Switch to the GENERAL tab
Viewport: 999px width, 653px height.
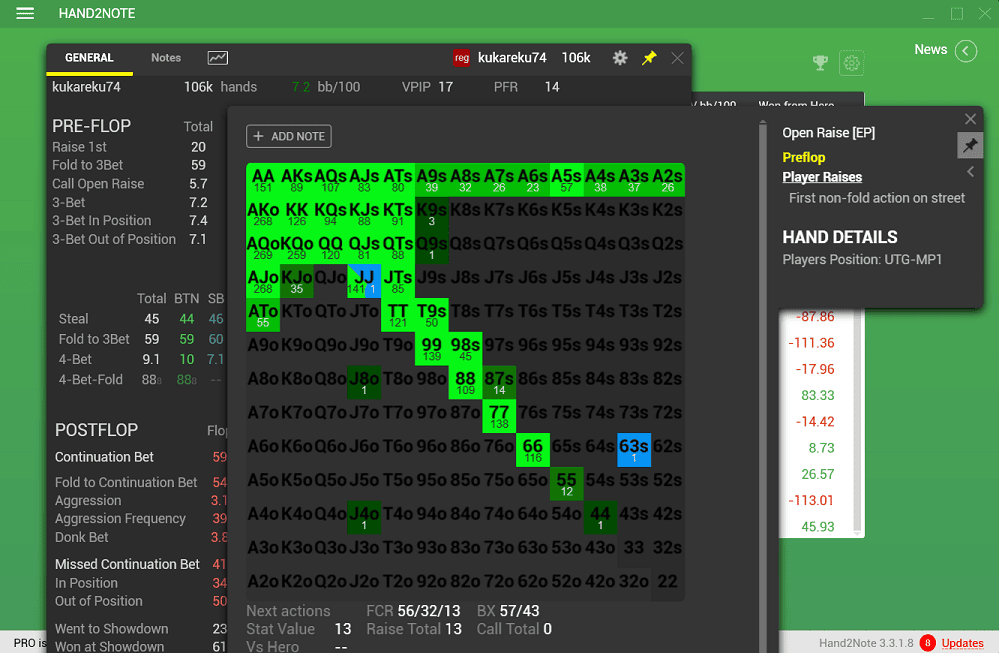coord(89,58)
